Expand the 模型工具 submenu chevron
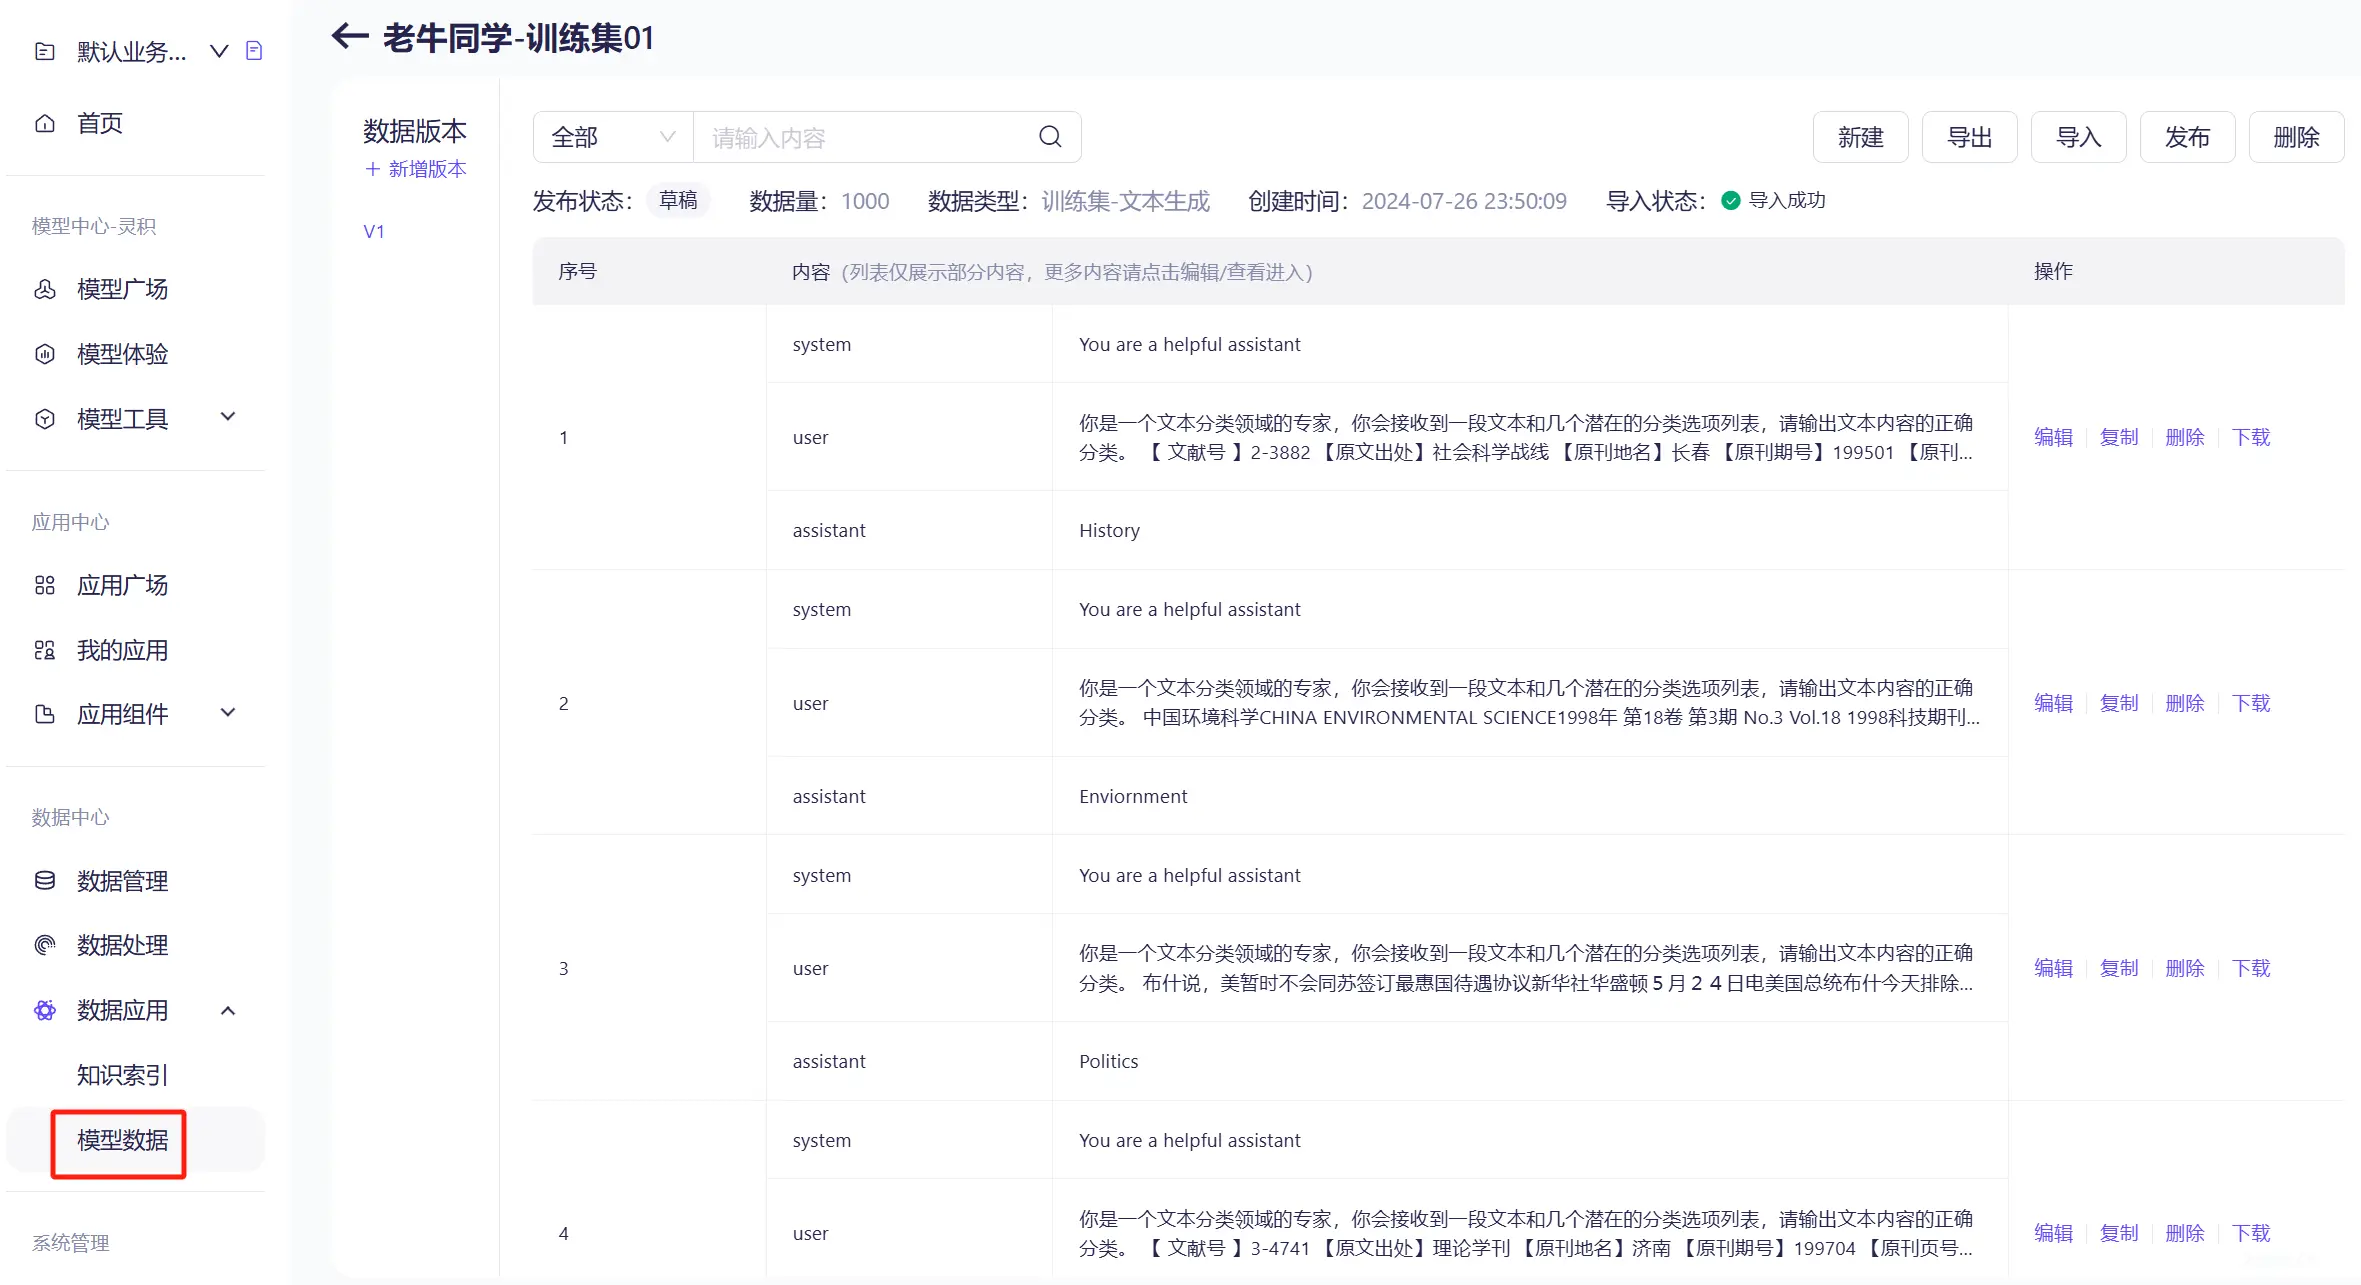The image size is (2361, 1285). tap(228, 417)
